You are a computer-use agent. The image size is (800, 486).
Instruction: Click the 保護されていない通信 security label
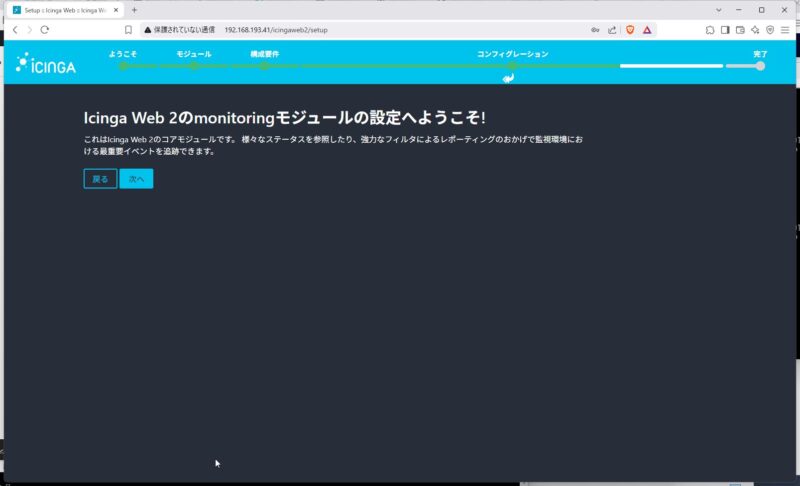pos(184,30)
